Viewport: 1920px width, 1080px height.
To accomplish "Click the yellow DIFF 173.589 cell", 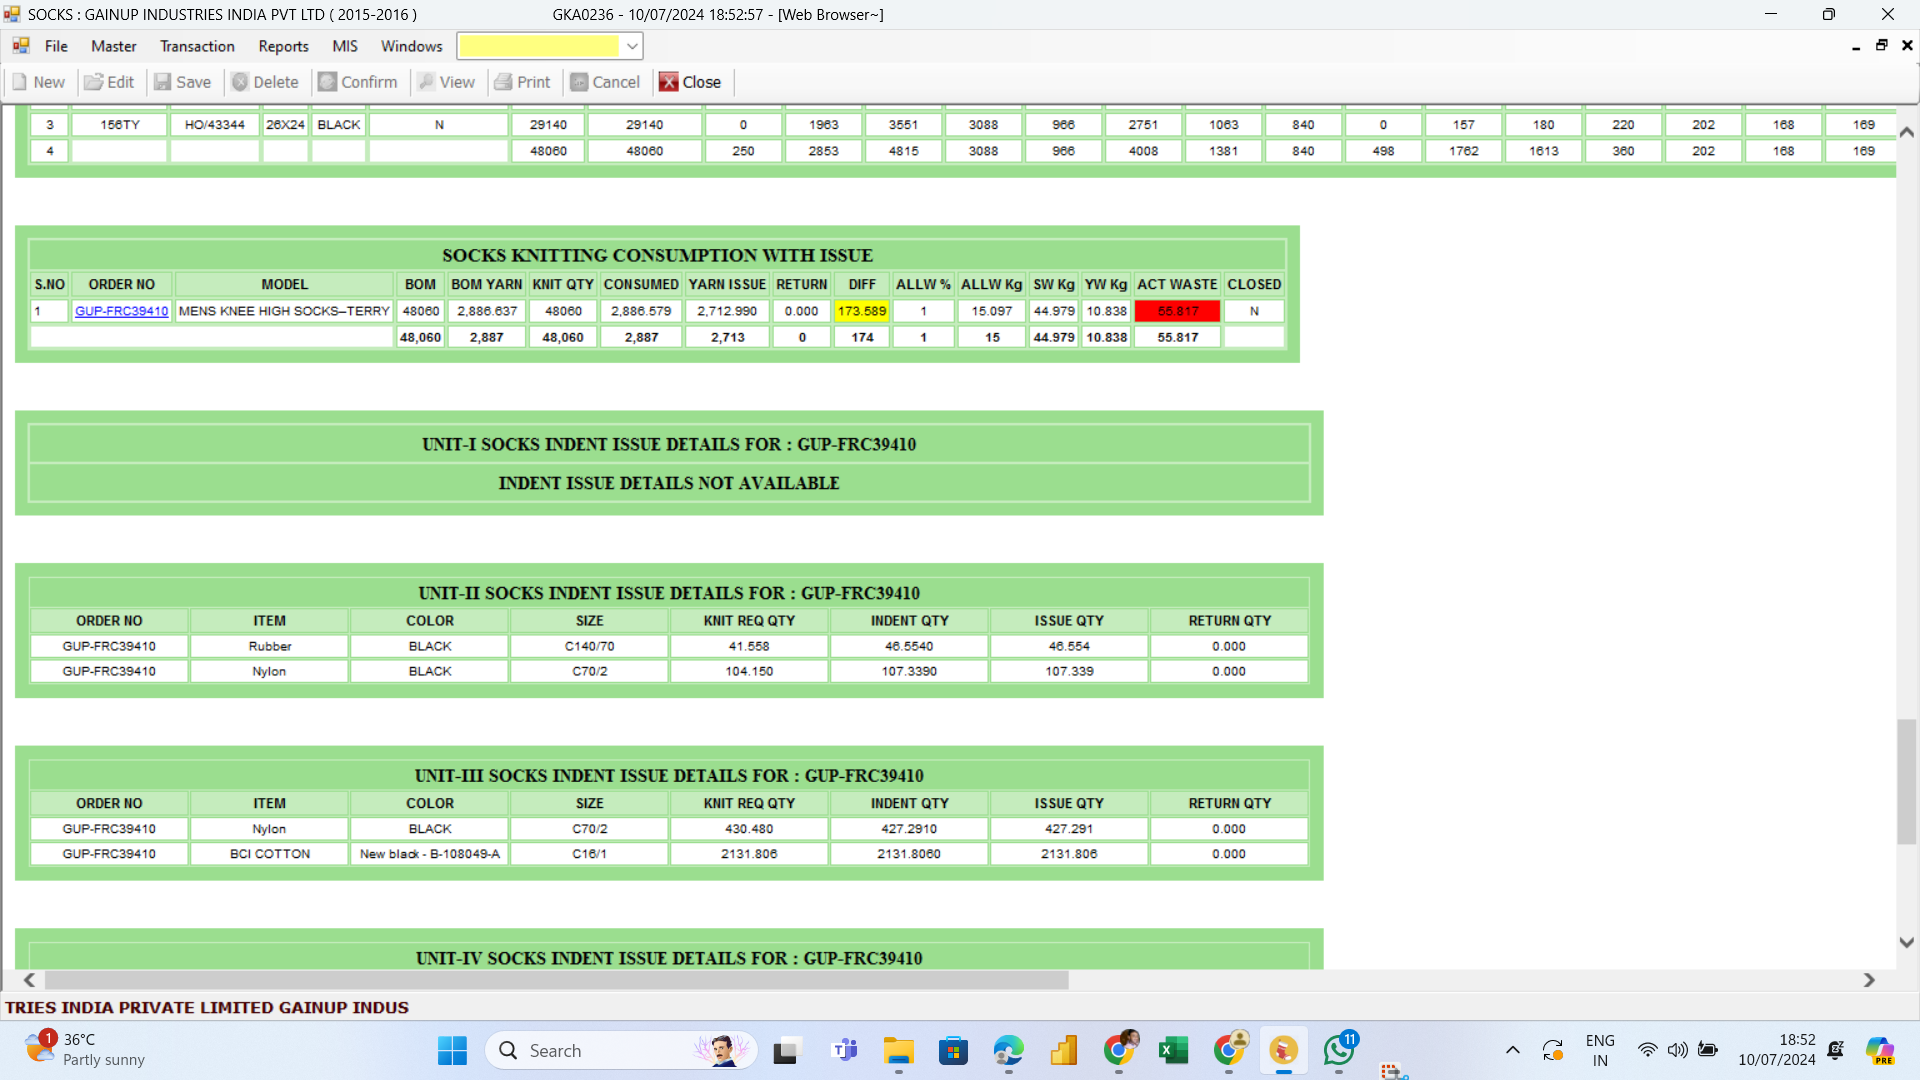I will [861, 311].
